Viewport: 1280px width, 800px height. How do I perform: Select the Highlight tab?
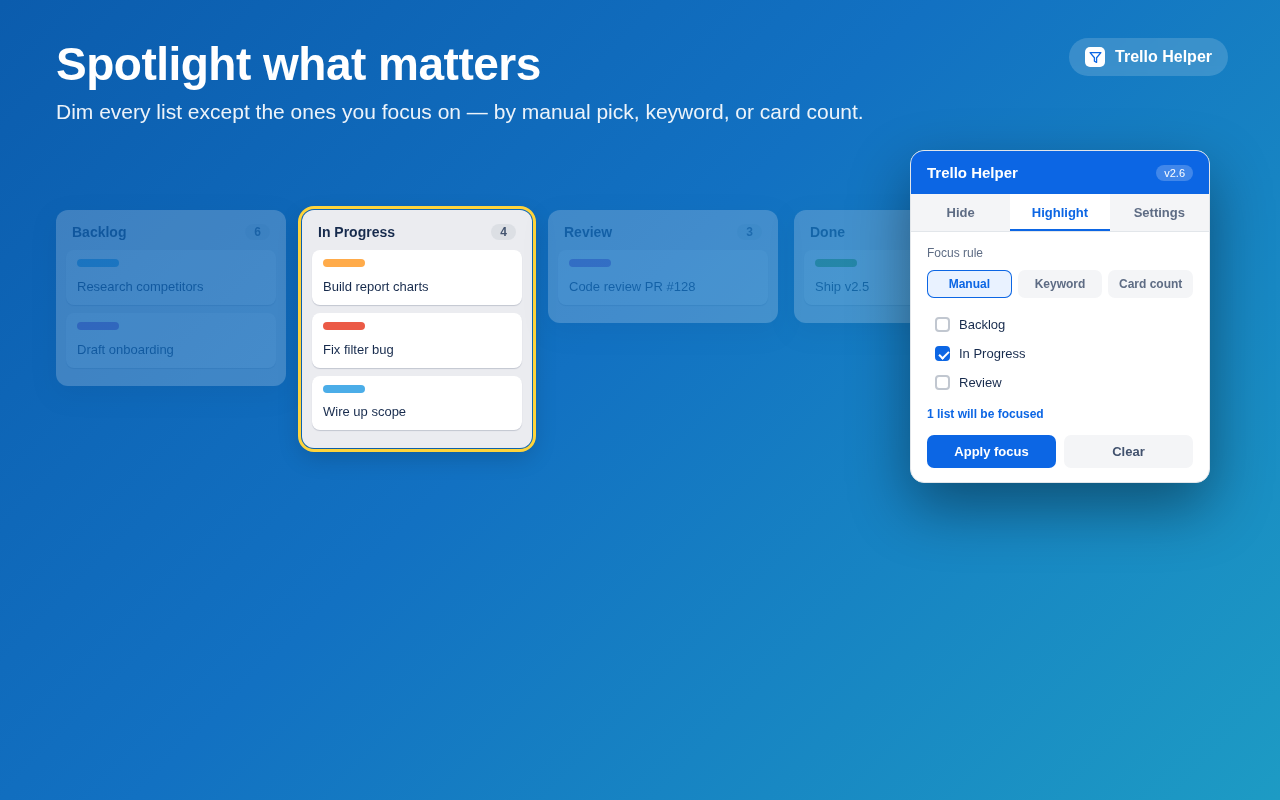coord(1060,213)
